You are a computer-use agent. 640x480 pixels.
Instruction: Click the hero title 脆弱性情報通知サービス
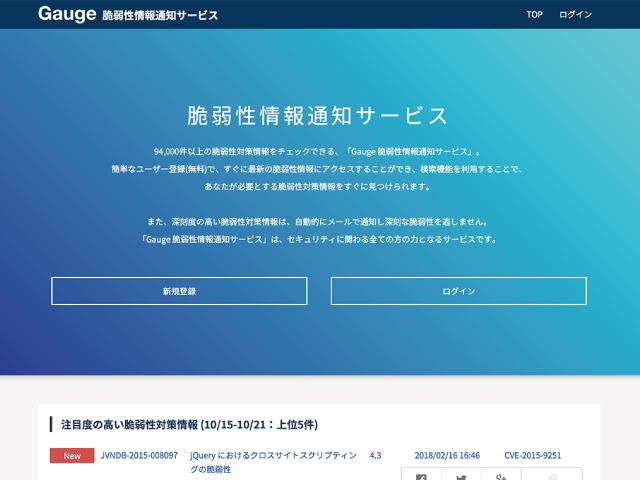pyautogui.click(x=319, y=114)
